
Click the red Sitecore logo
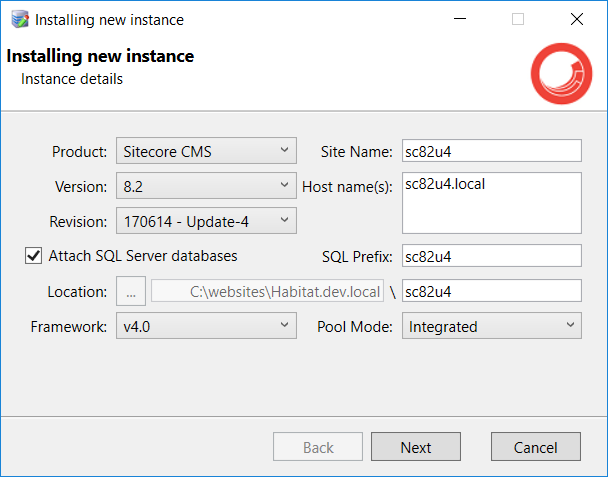[561, 73]
